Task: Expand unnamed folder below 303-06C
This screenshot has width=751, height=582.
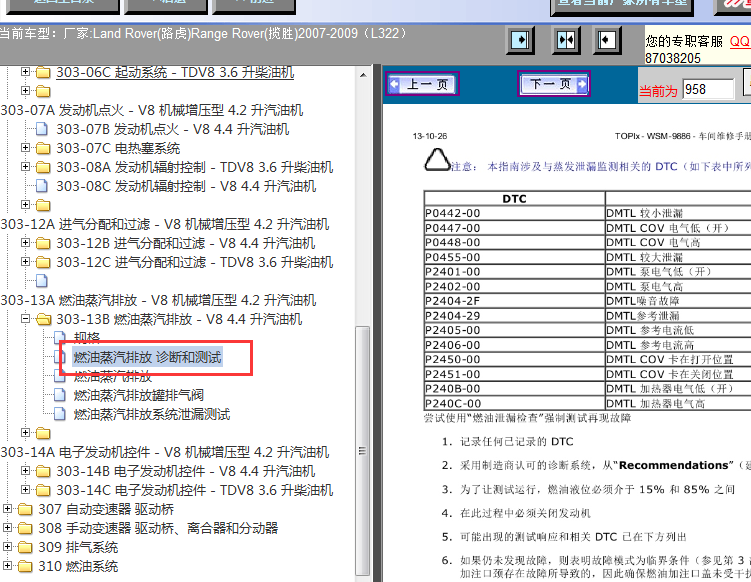Action: (x=25, y=91)
